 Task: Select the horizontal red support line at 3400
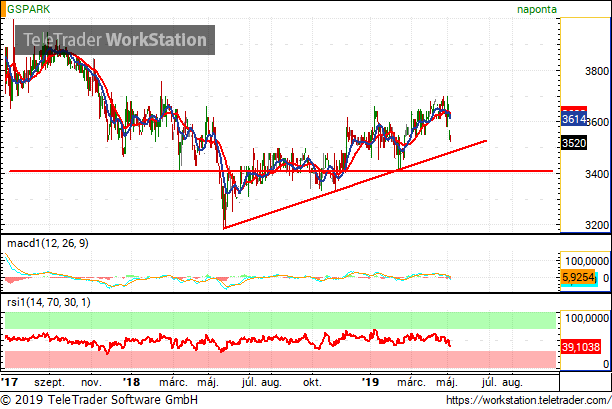pos(281,171)
